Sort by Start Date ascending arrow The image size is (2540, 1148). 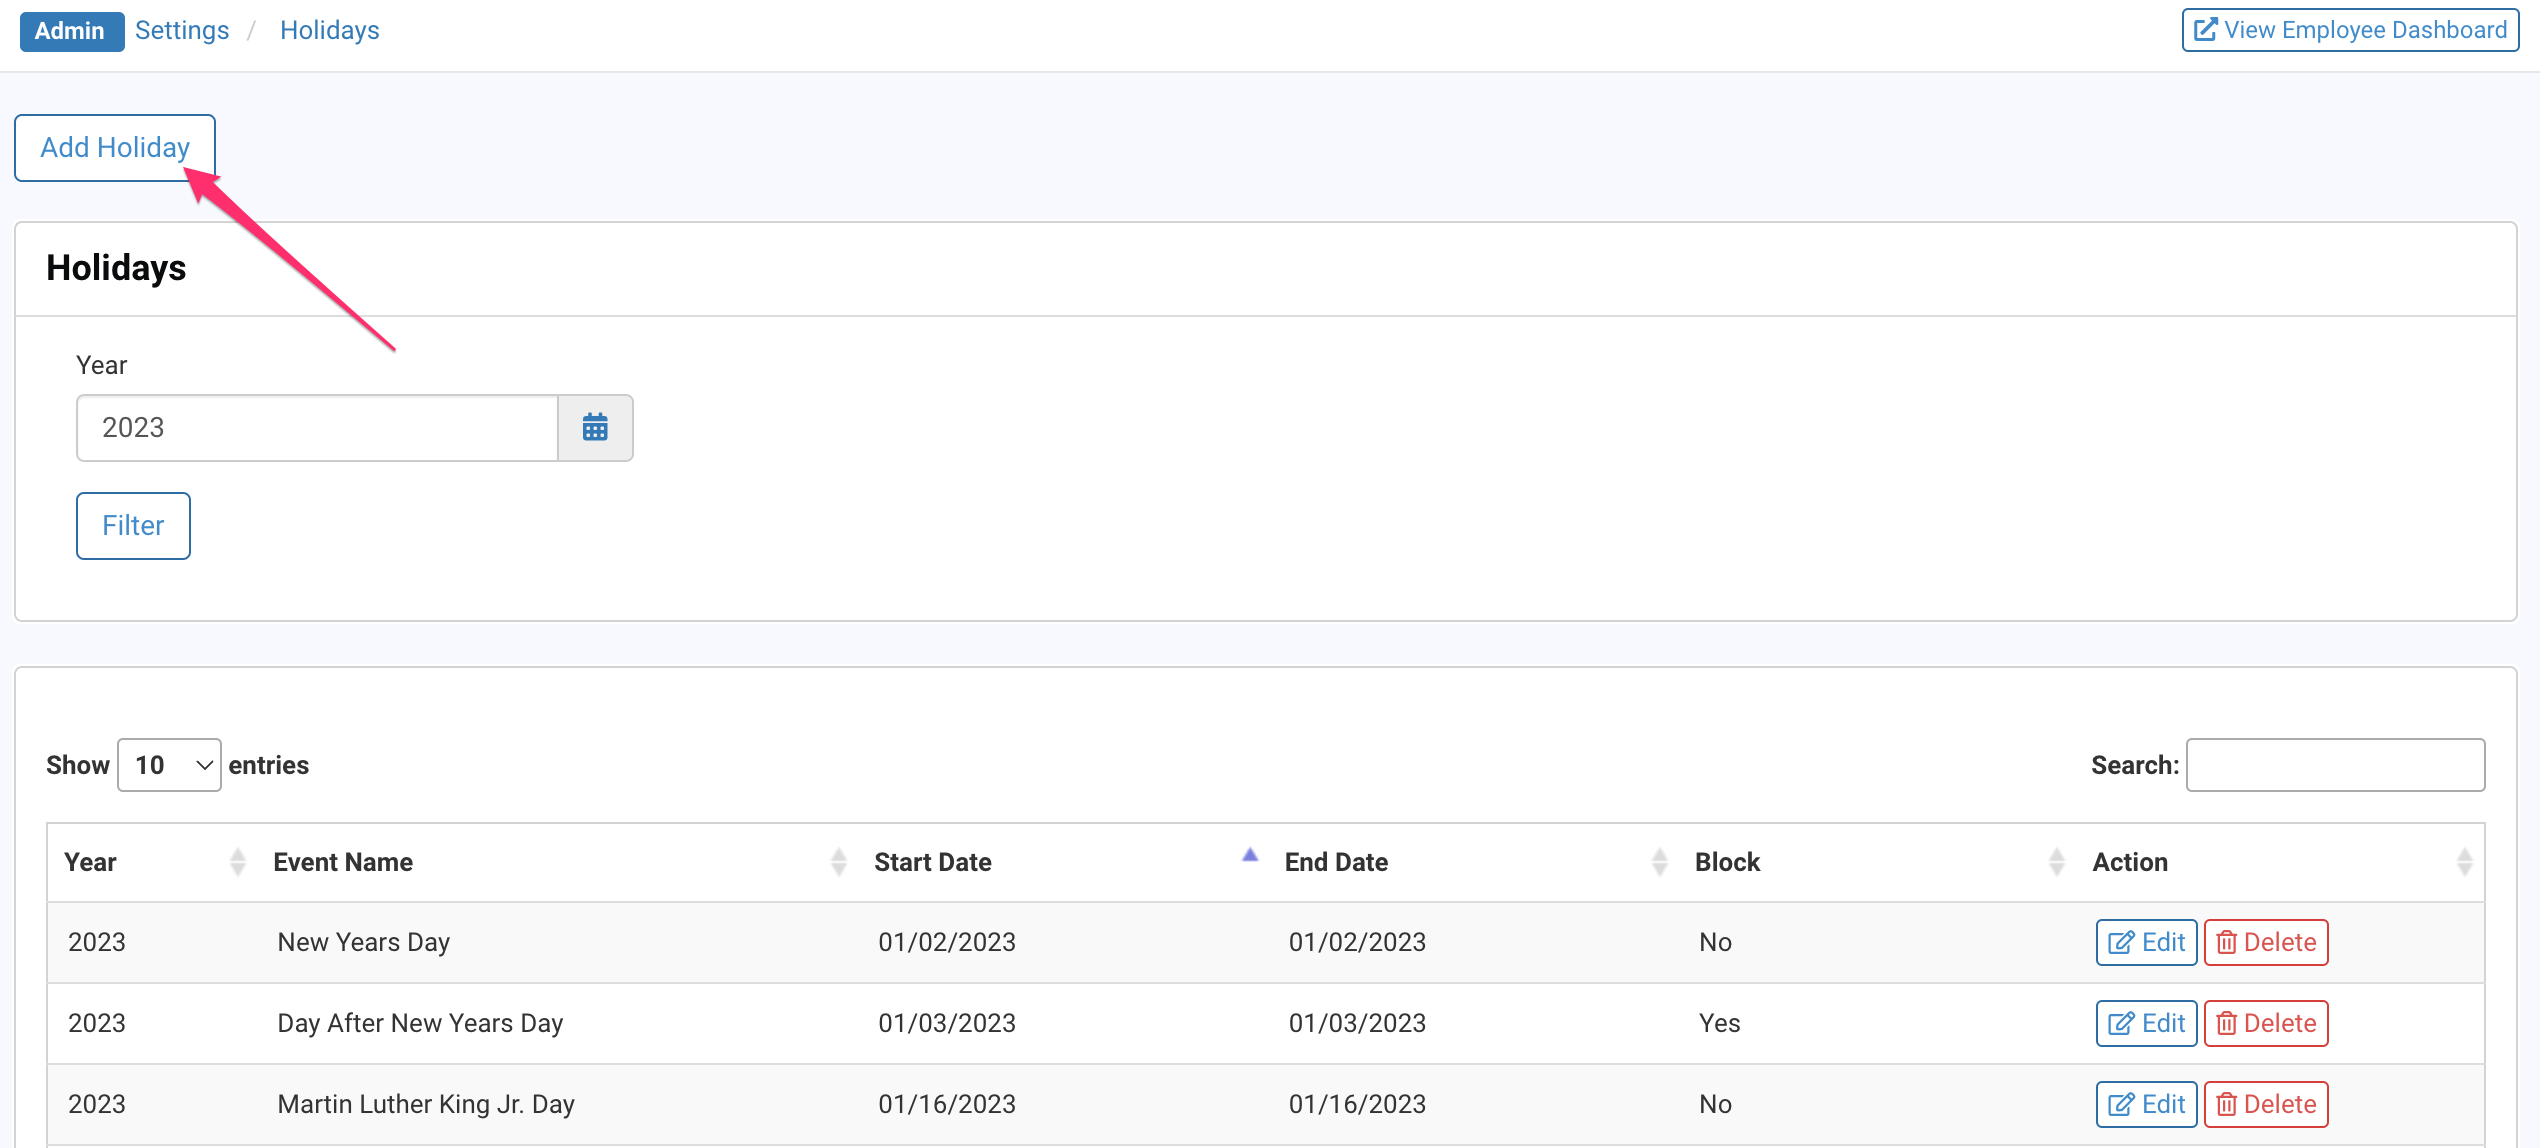[x=1250, y=855]
